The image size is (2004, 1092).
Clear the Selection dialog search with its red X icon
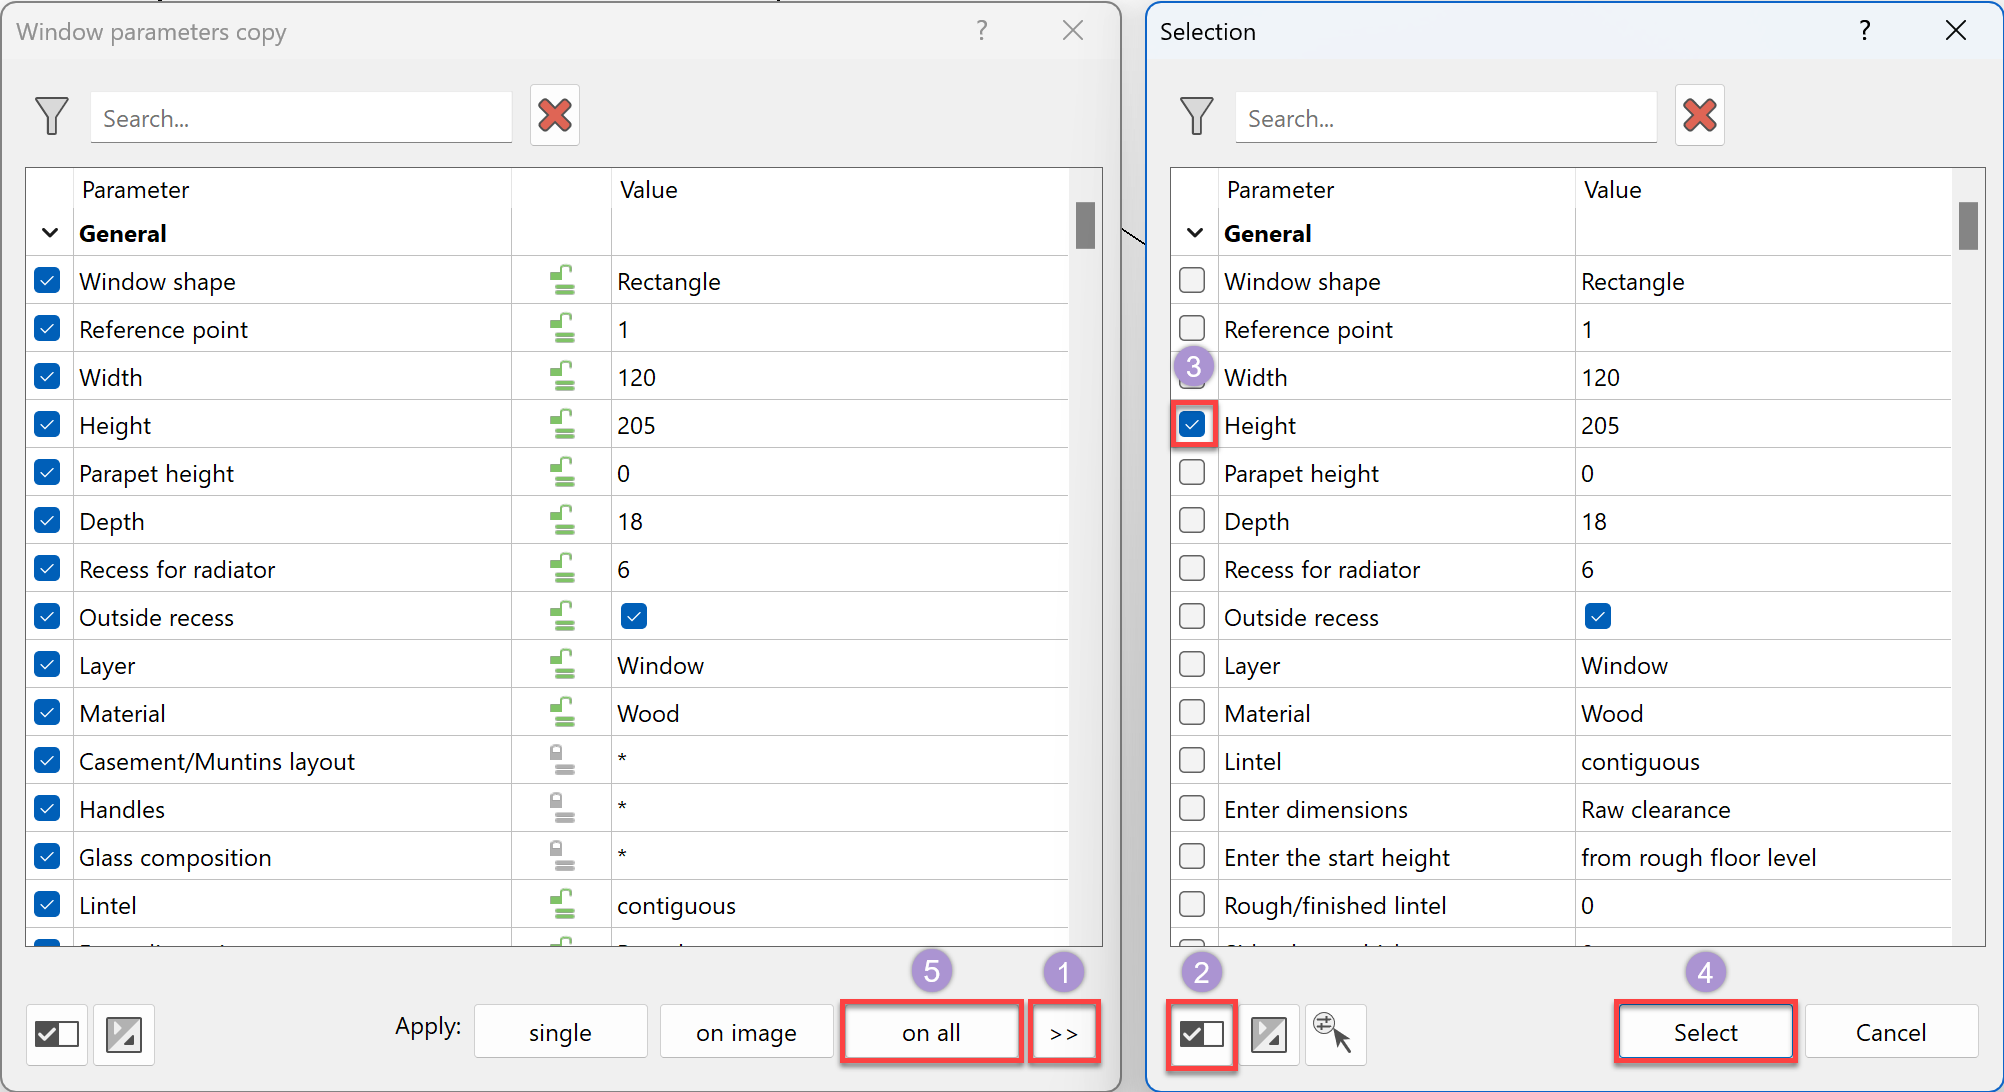pyautogui.click(x=1700, y=115)
